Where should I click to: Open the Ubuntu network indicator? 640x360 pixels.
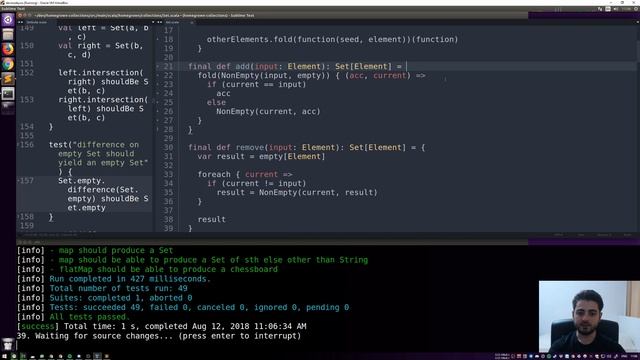tap(600, 9)
